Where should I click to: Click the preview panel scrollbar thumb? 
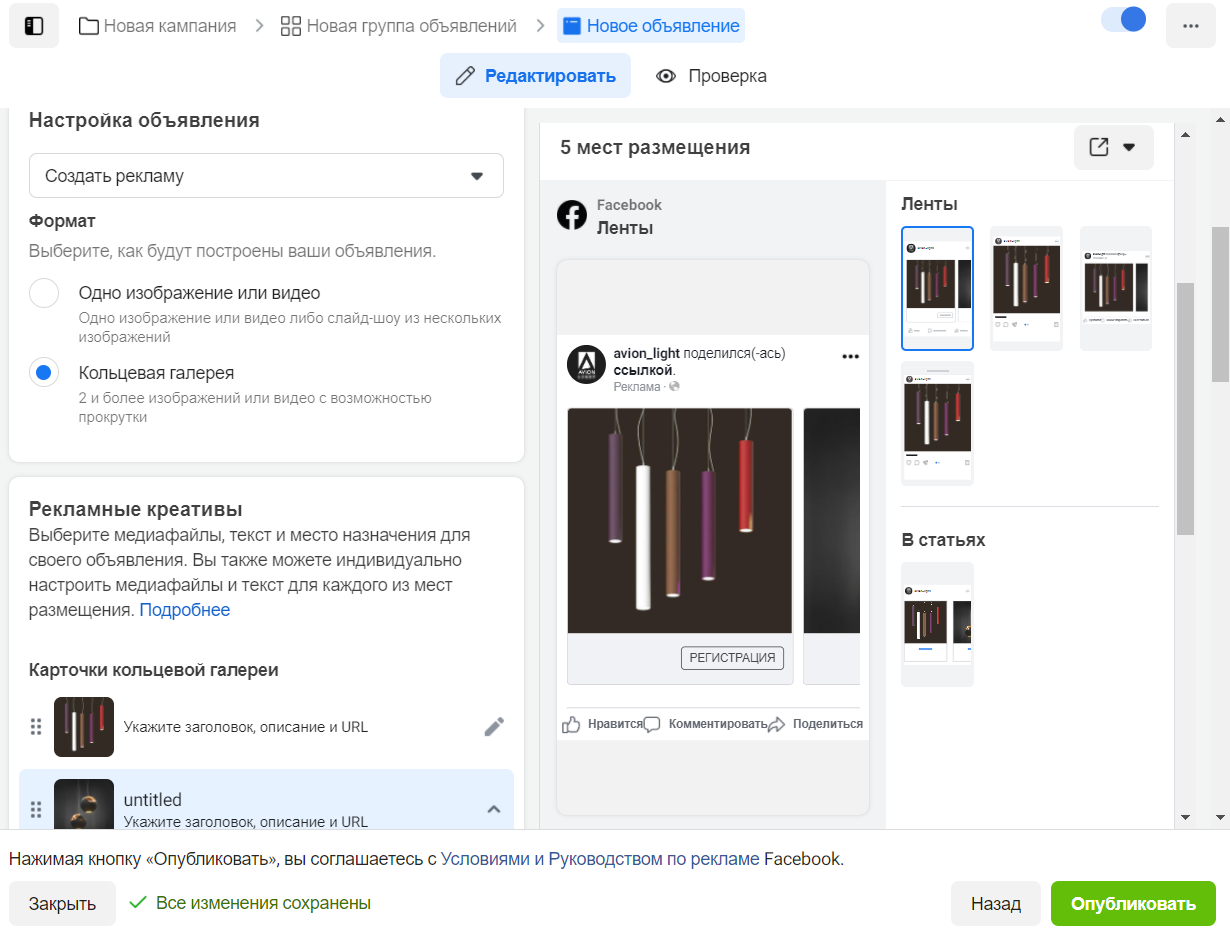[1185, 409]
